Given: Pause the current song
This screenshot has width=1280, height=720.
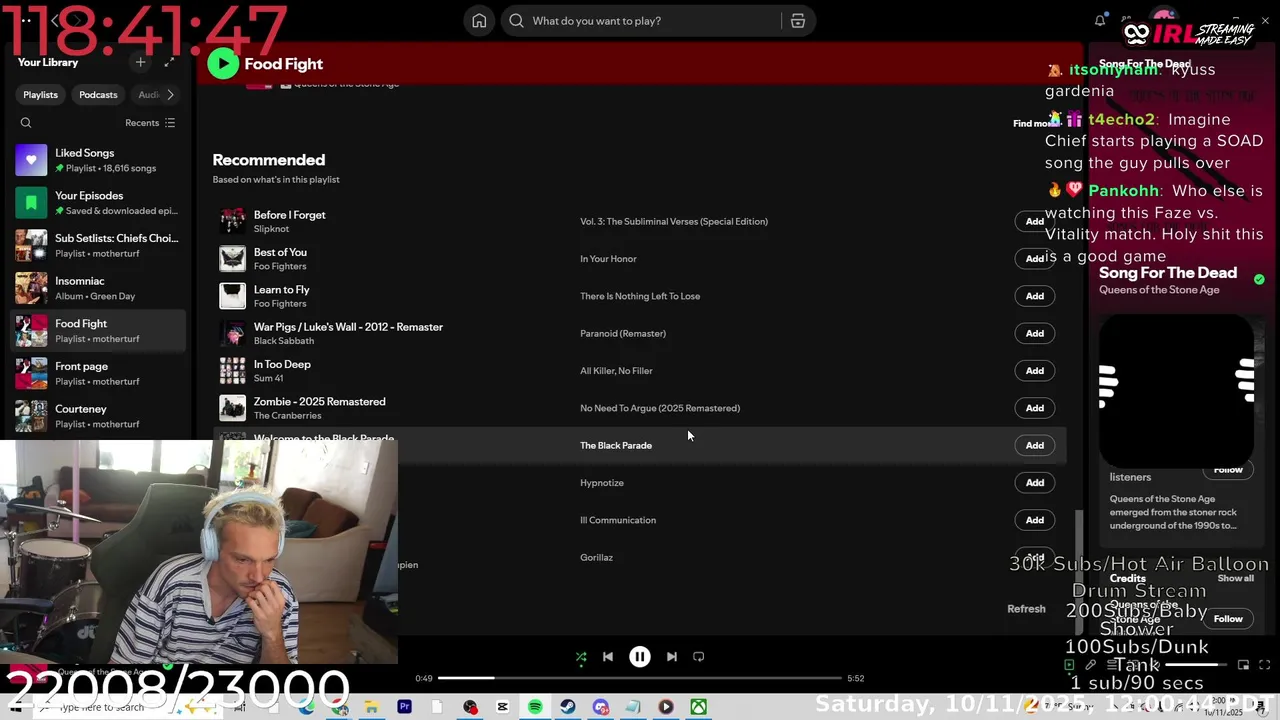Looking at the screenshot, I should point(640,657).
